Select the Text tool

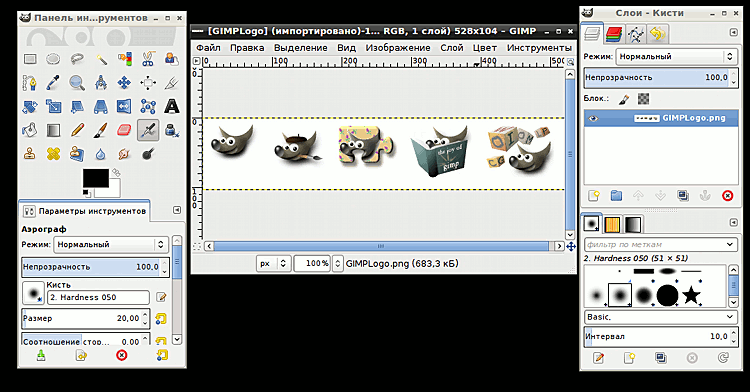pos(171,106)
